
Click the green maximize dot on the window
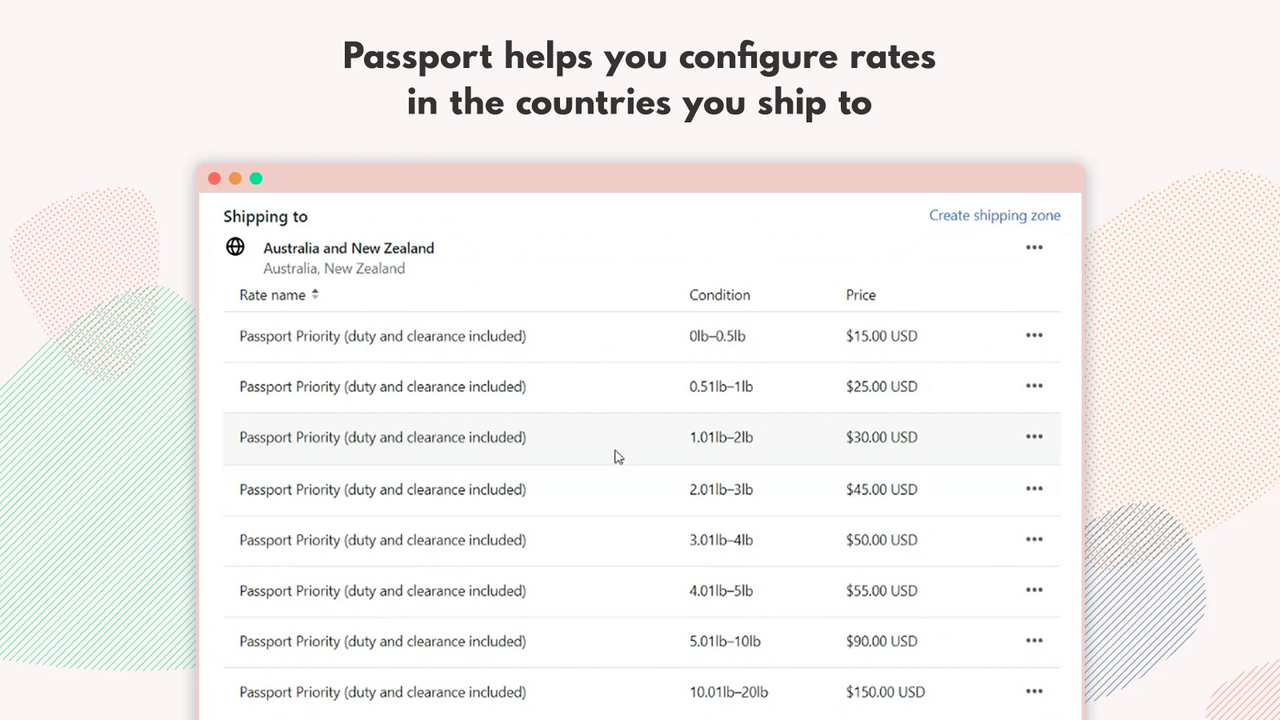coord(255,178)
